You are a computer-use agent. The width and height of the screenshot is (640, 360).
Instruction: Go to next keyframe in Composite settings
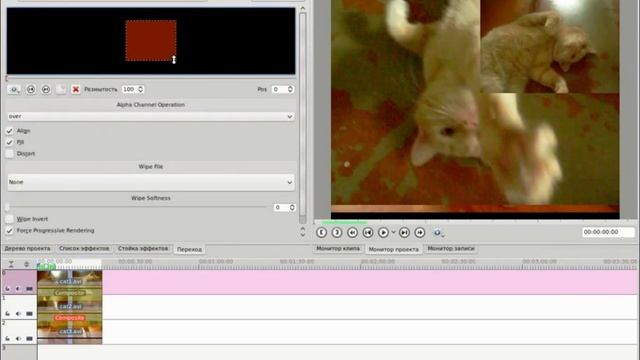point(46,89)
